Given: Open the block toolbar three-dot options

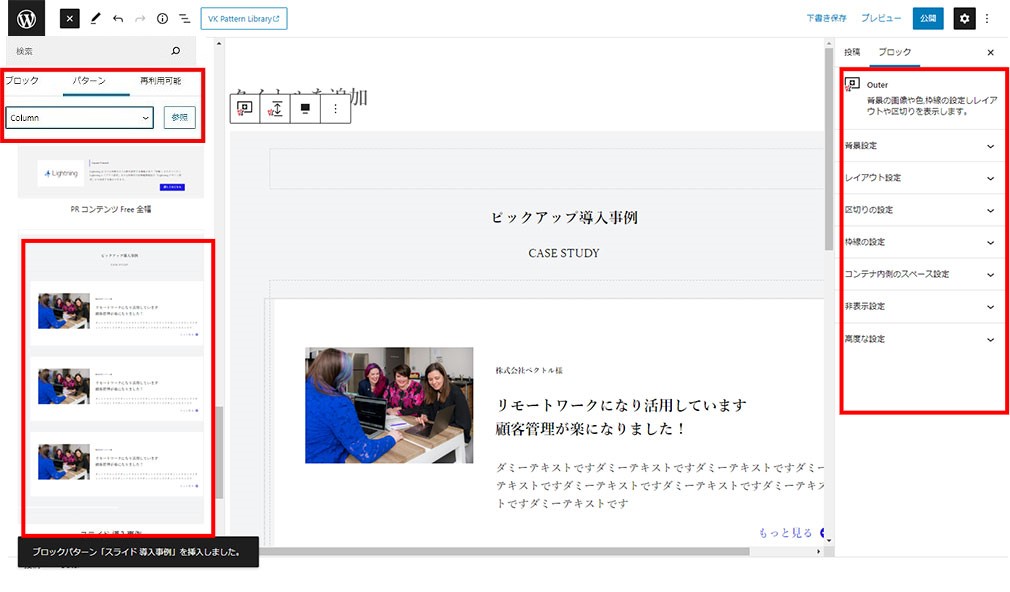Looking at the screenshot, I should (x=335, y=108).
